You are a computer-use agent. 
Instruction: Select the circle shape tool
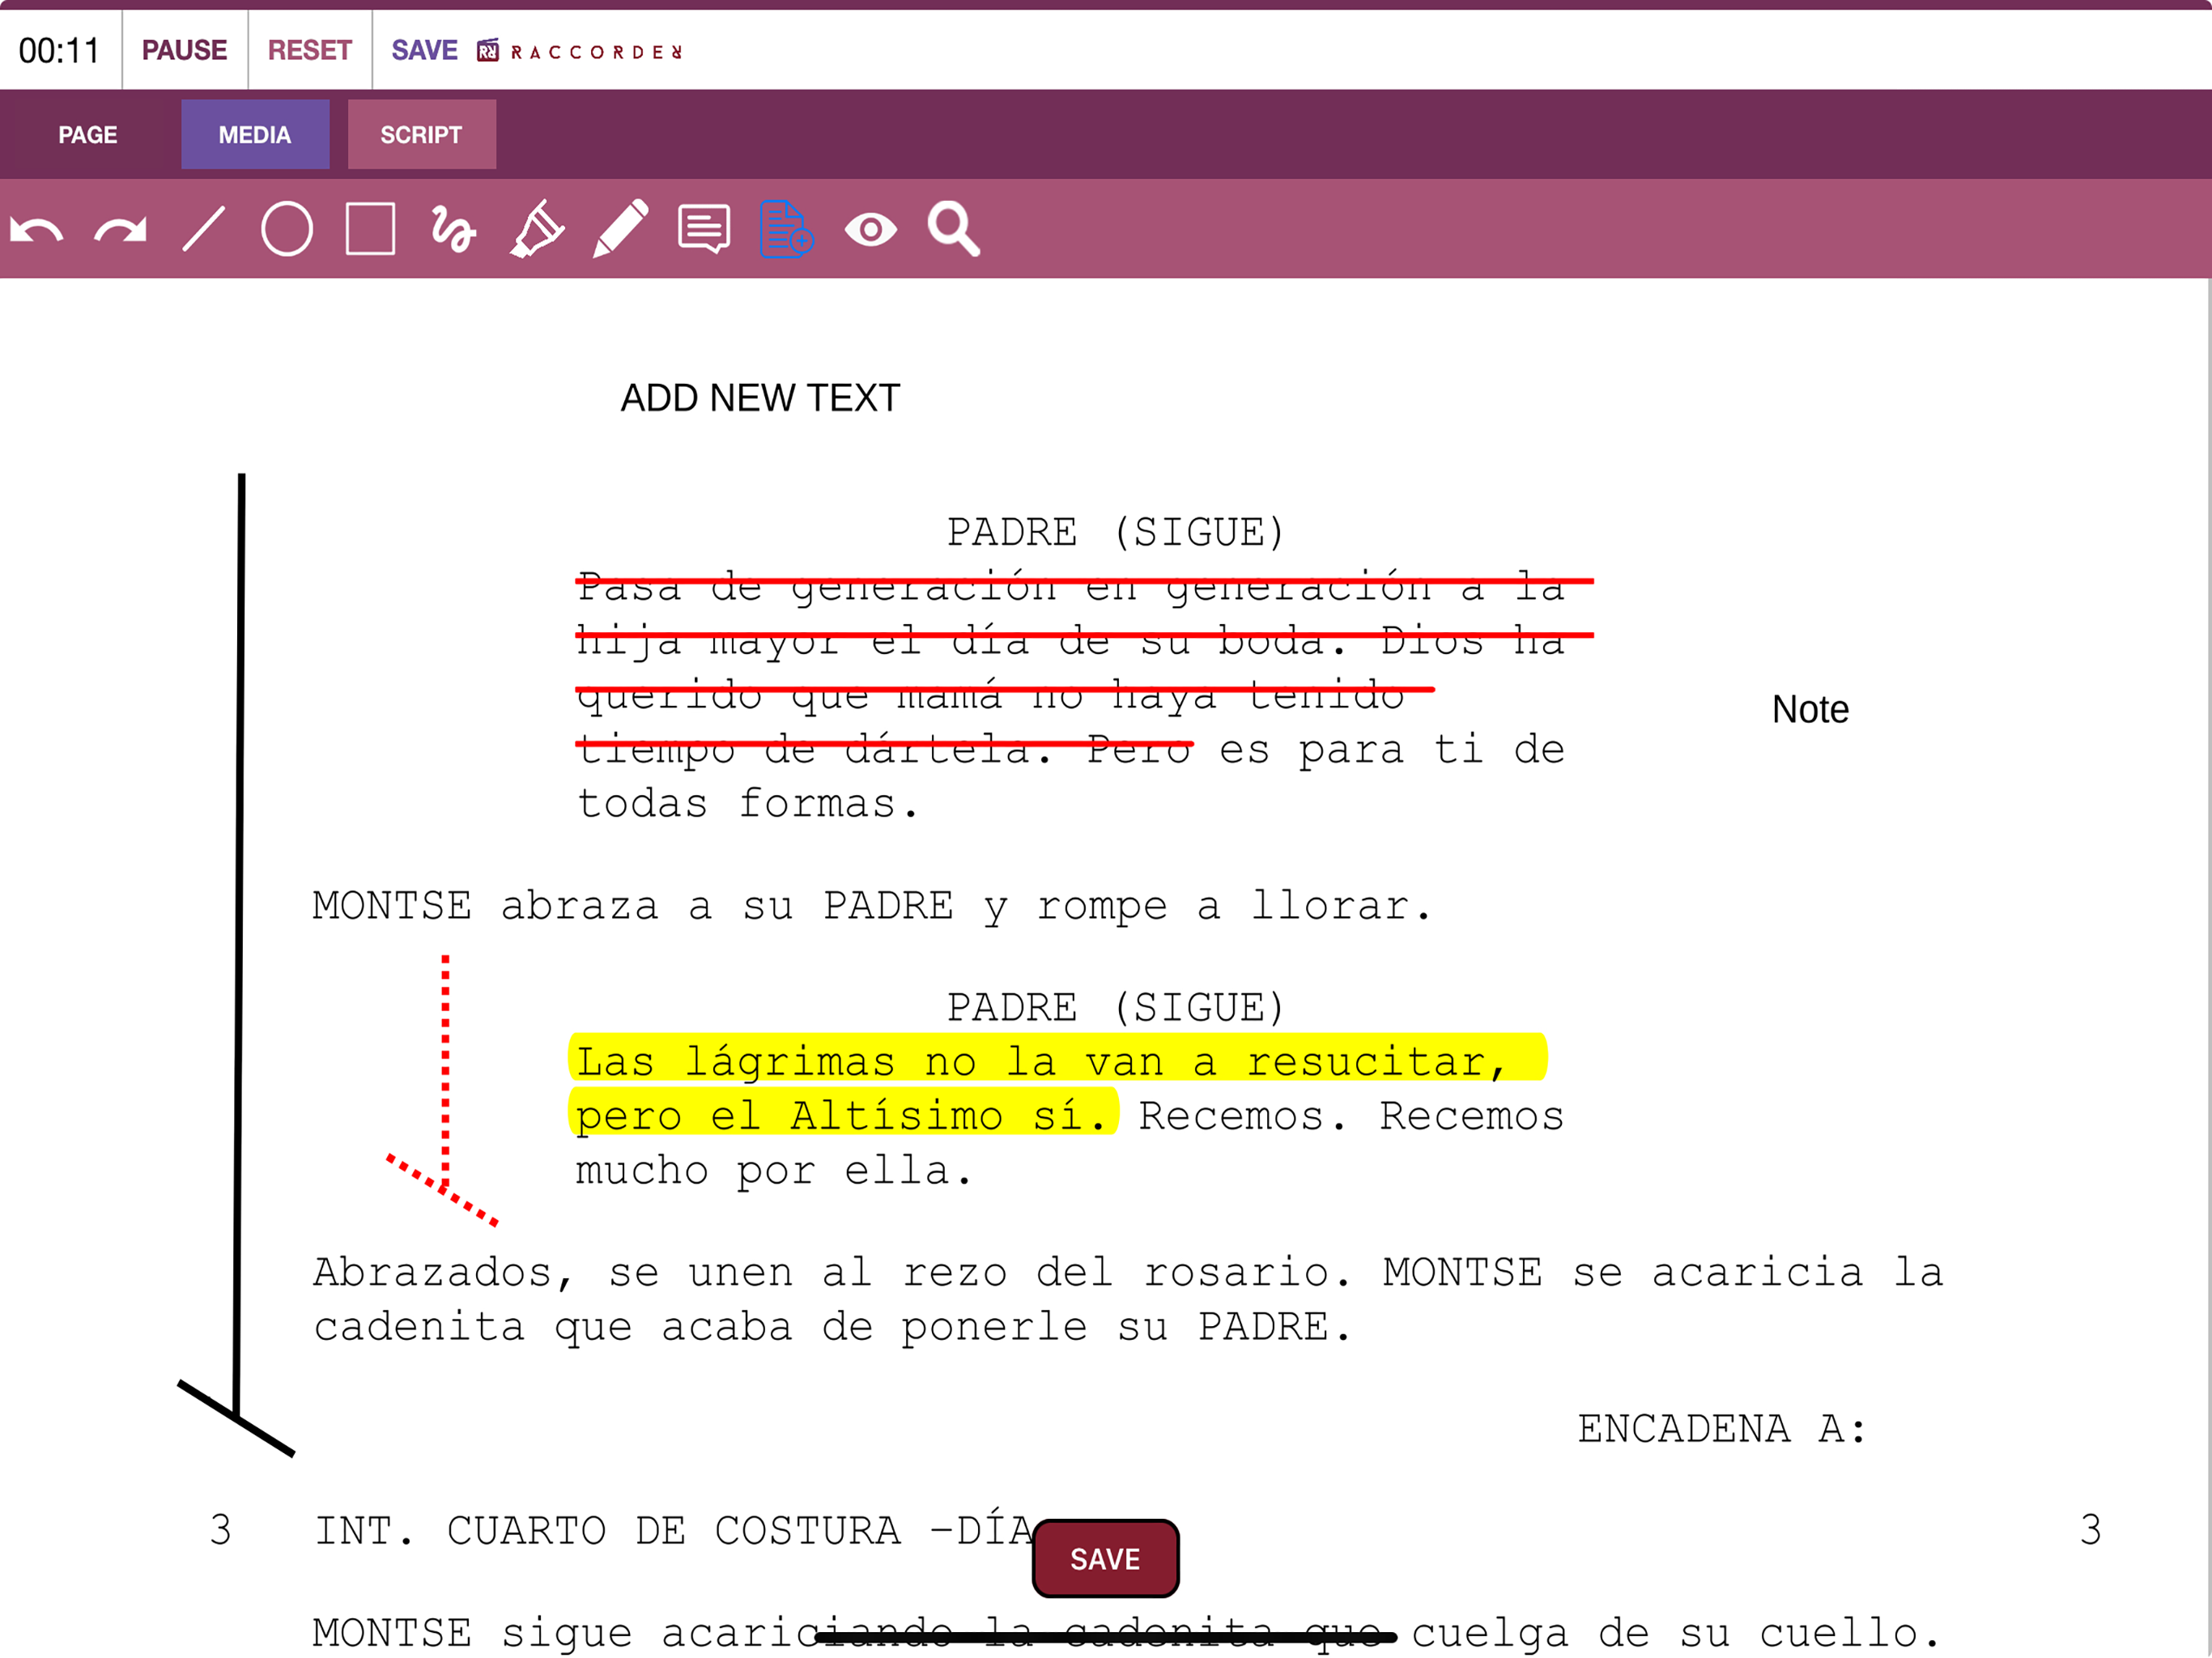[x=287, y=229]
